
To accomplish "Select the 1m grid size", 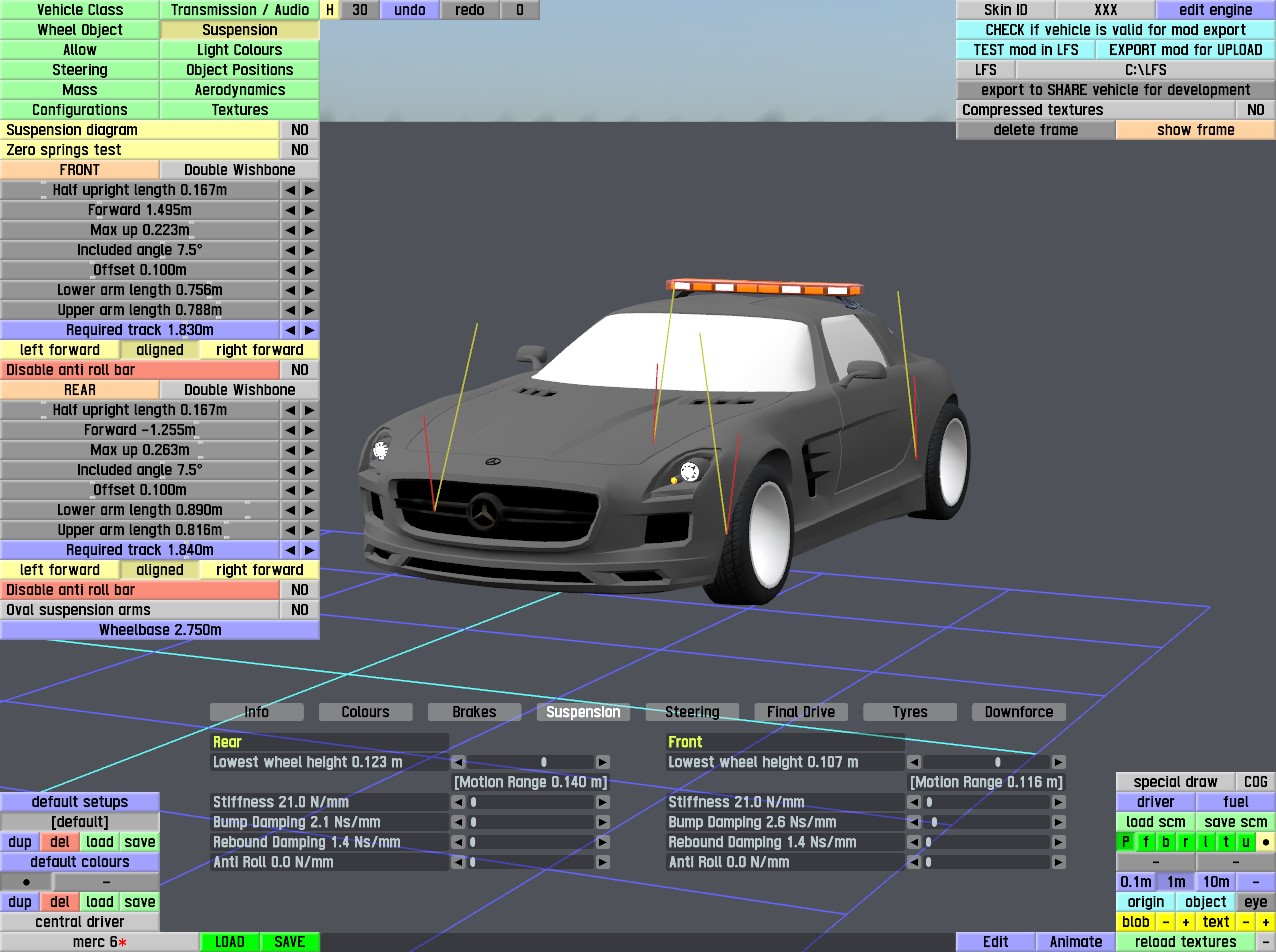I will pos(1176,882).
